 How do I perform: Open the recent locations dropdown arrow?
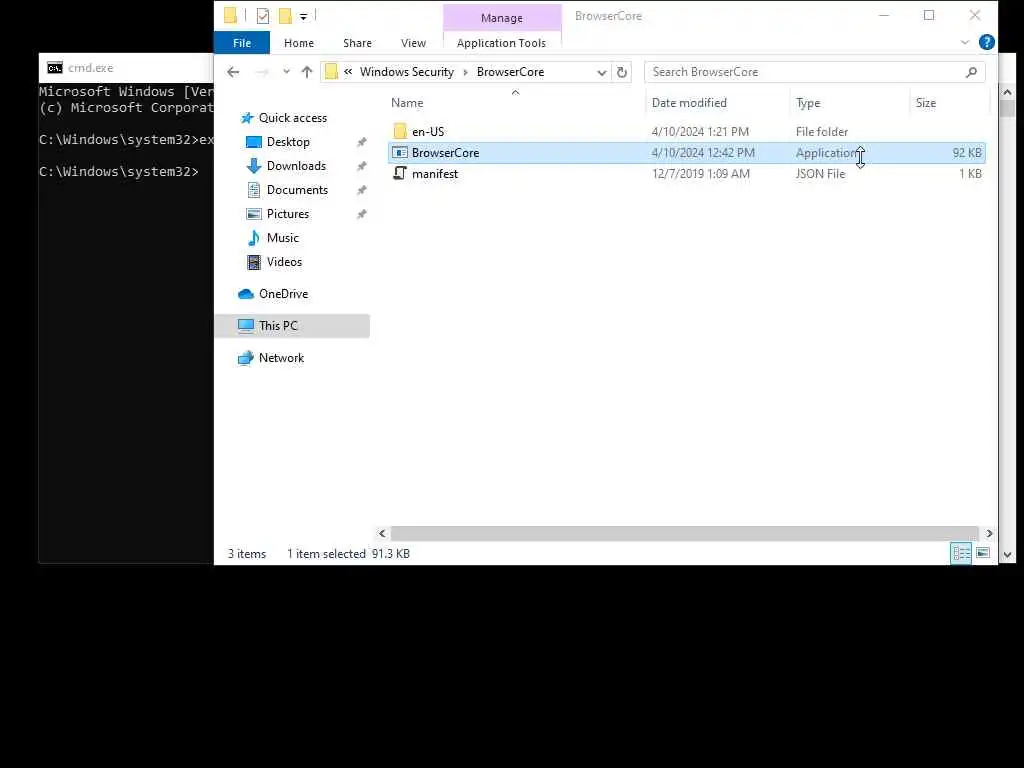(x=286, y=72)
